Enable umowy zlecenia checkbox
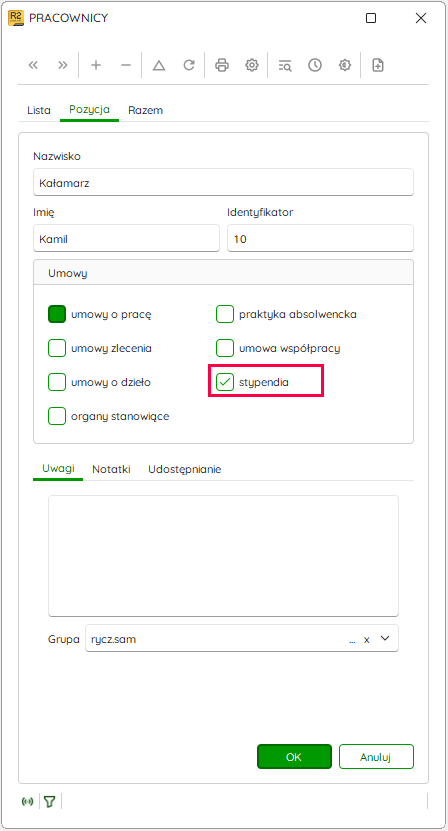Screen dimensions: 448x831 pyautogui.click(x=57, y=348)
